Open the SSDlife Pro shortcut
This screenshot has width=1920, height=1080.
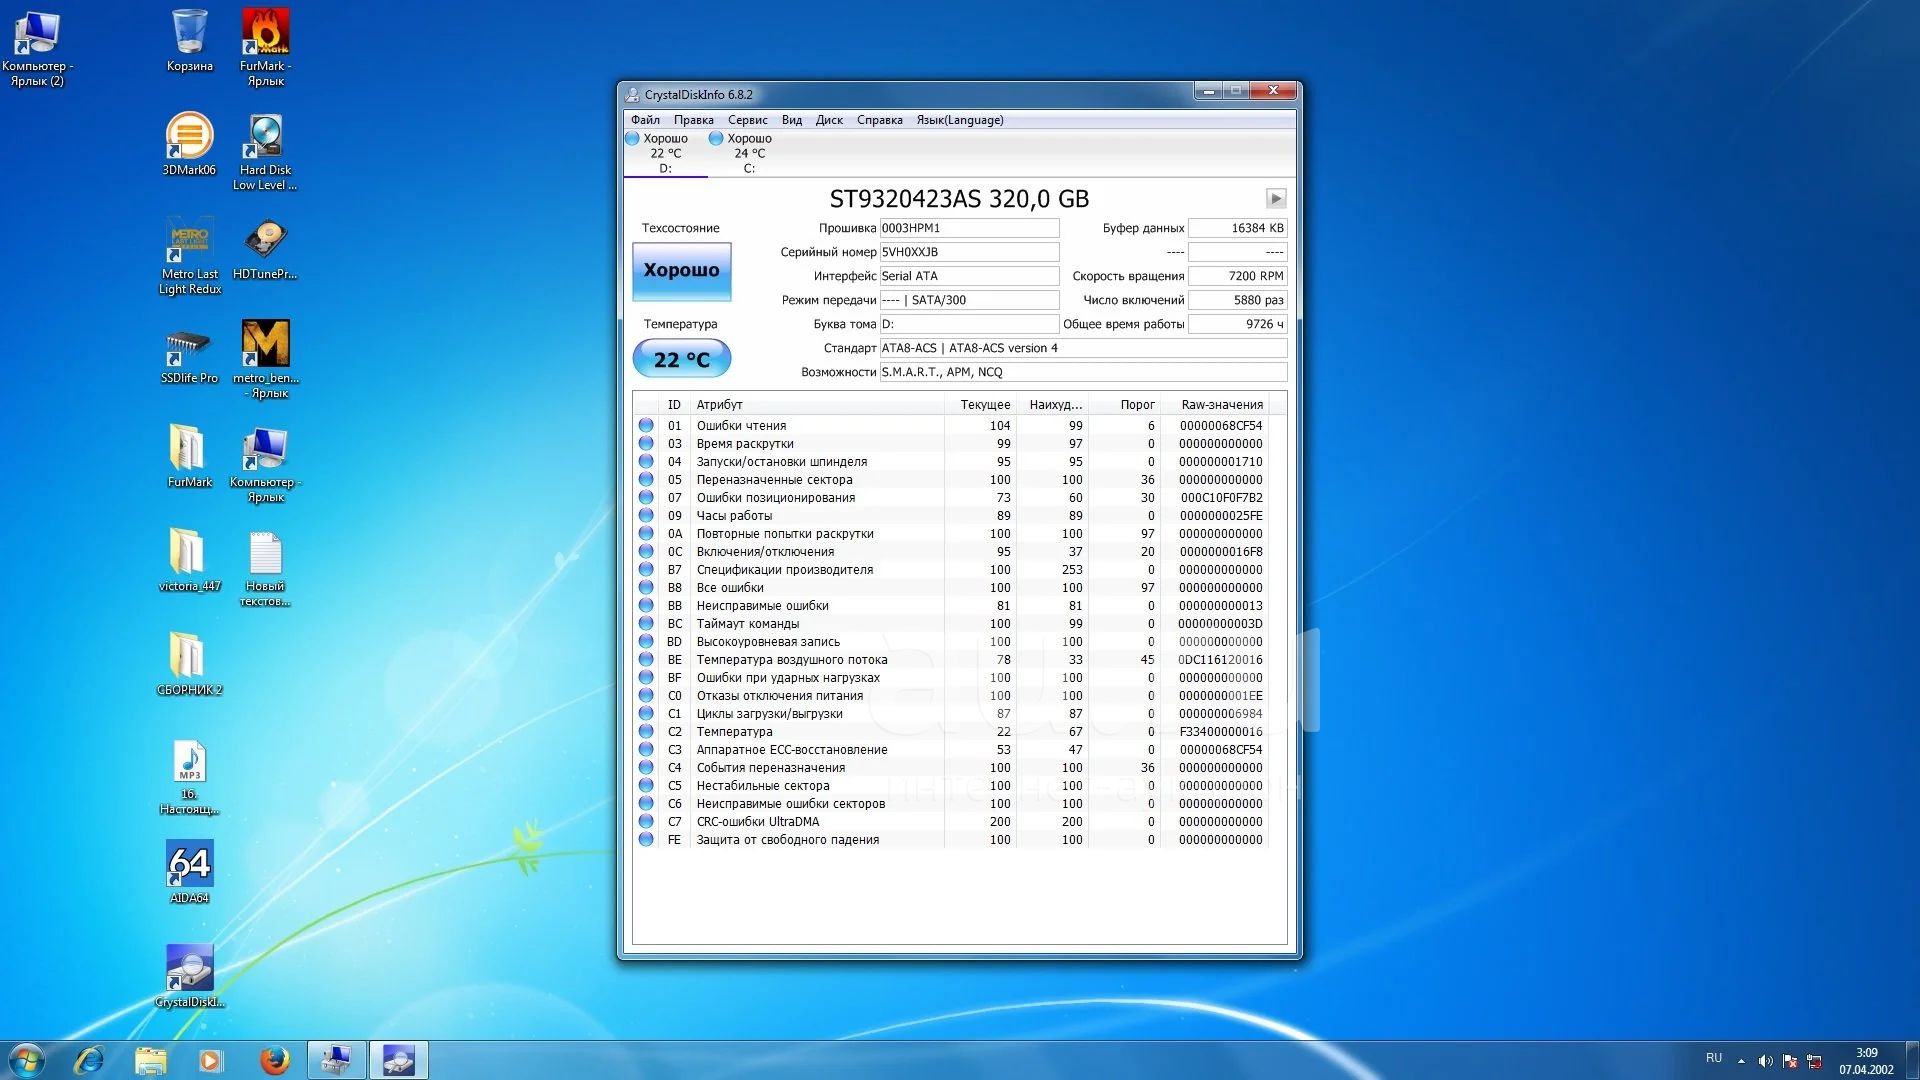coord(189,354)
